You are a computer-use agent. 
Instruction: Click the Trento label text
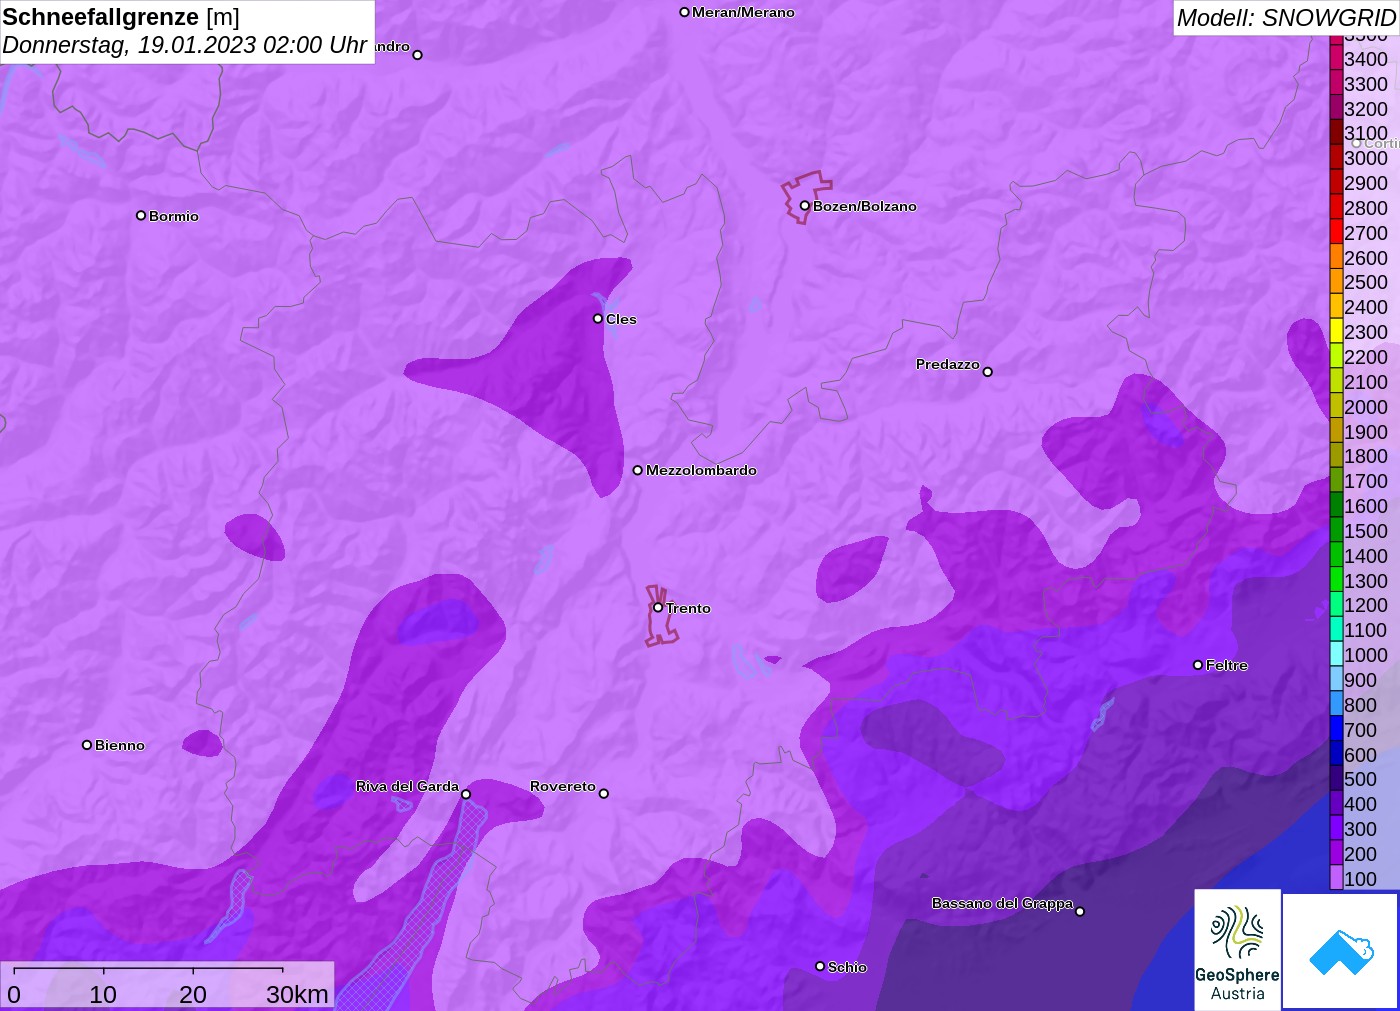pyautogui.click(x=688, y=608)
